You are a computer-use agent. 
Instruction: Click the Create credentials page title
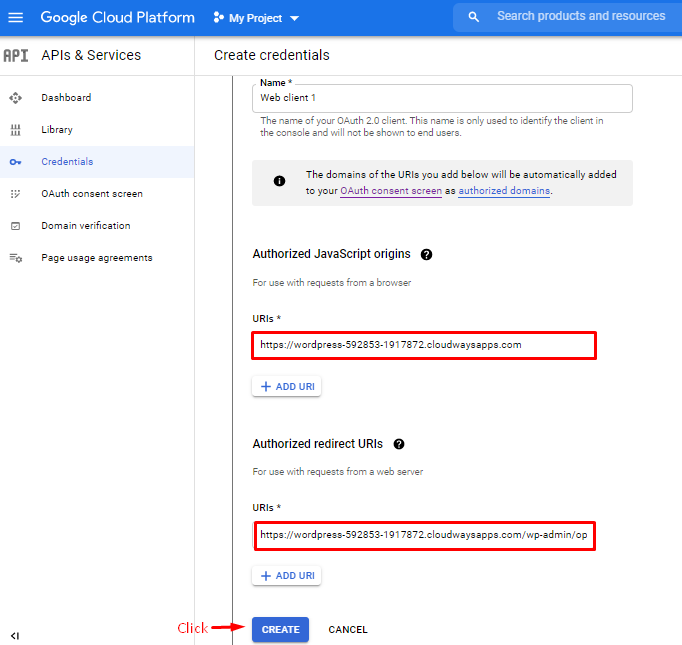coord(272,55)
